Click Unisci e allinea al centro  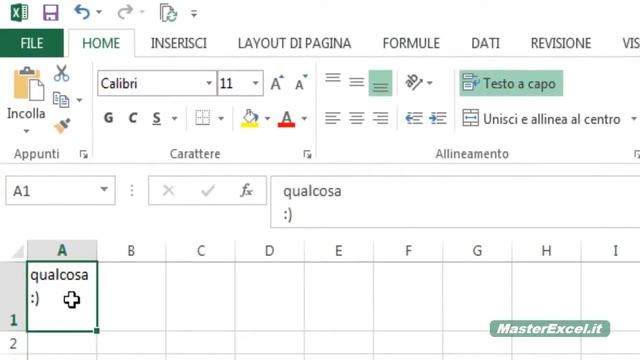pos(542,119)
